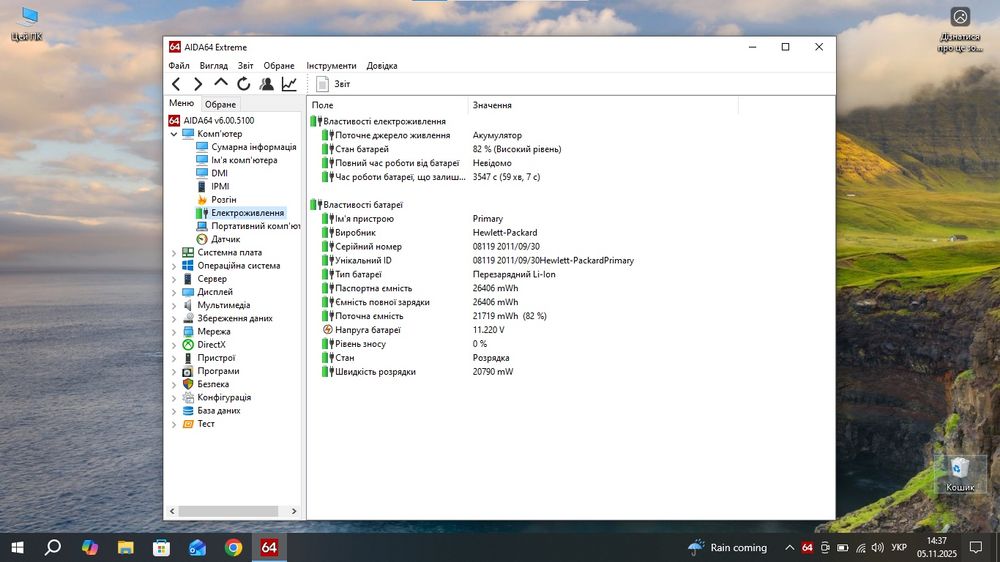Select Ім'я комп'ютера in the tree

(244, 160)
